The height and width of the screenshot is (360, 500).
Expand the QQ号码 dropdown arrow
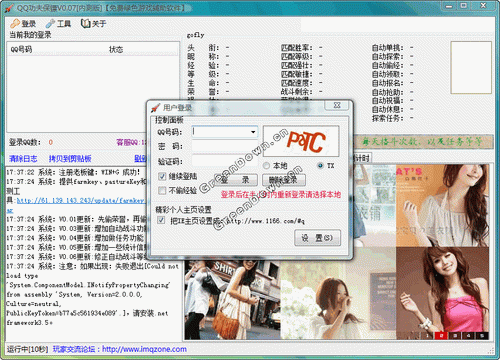pos(253,132)
